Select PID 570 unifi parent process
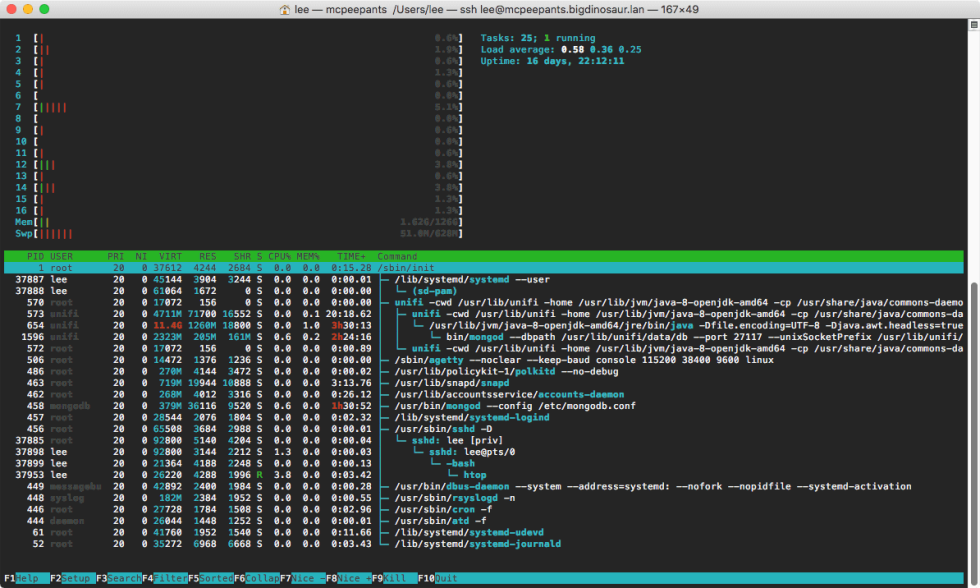The image size is (980, 588). click(x=484, y=302)
